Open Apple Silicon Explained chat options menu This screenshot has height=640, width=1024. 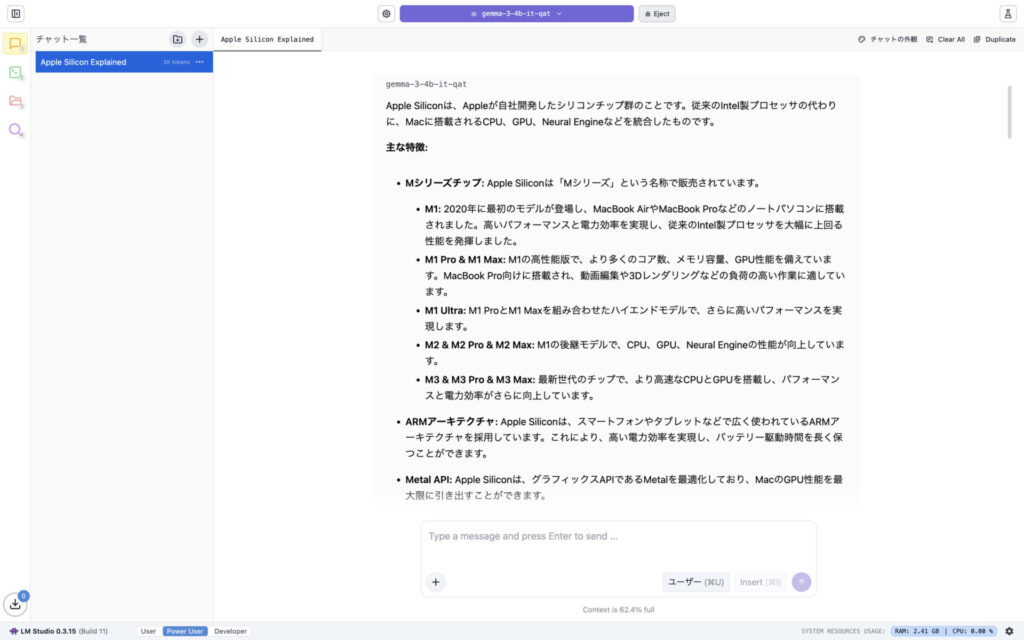(x=199, y=62)
